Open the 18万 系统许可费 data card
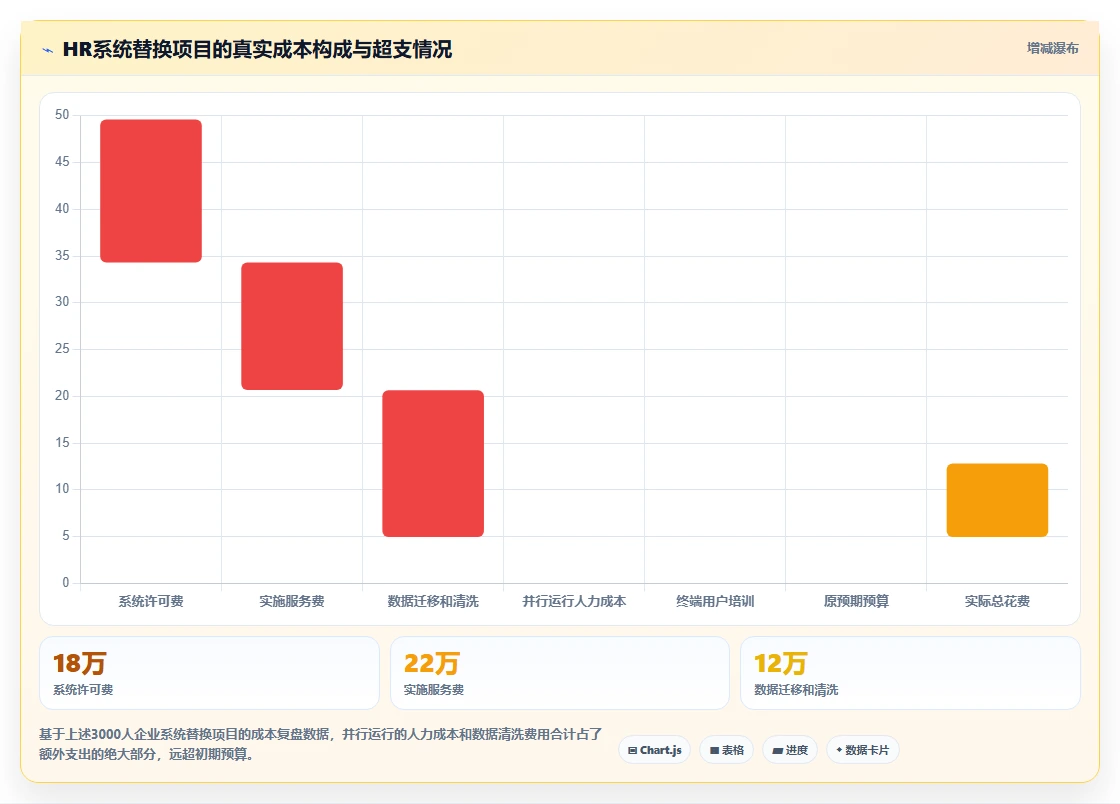This screenshot has width=1120, height=804. pos(209,673)
